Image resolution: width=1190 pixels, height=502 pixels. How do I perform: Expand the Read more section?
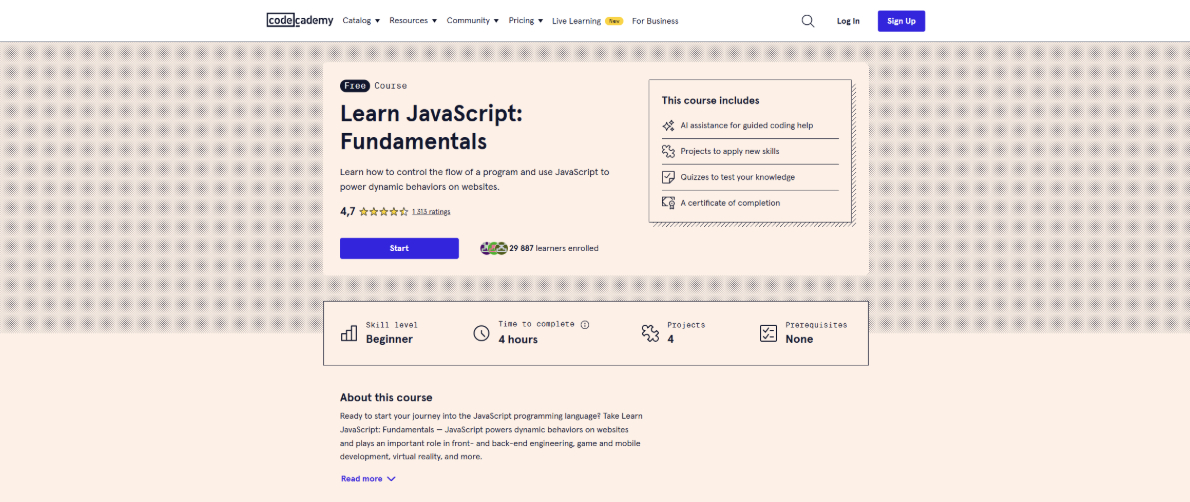[x=368, y=479]
